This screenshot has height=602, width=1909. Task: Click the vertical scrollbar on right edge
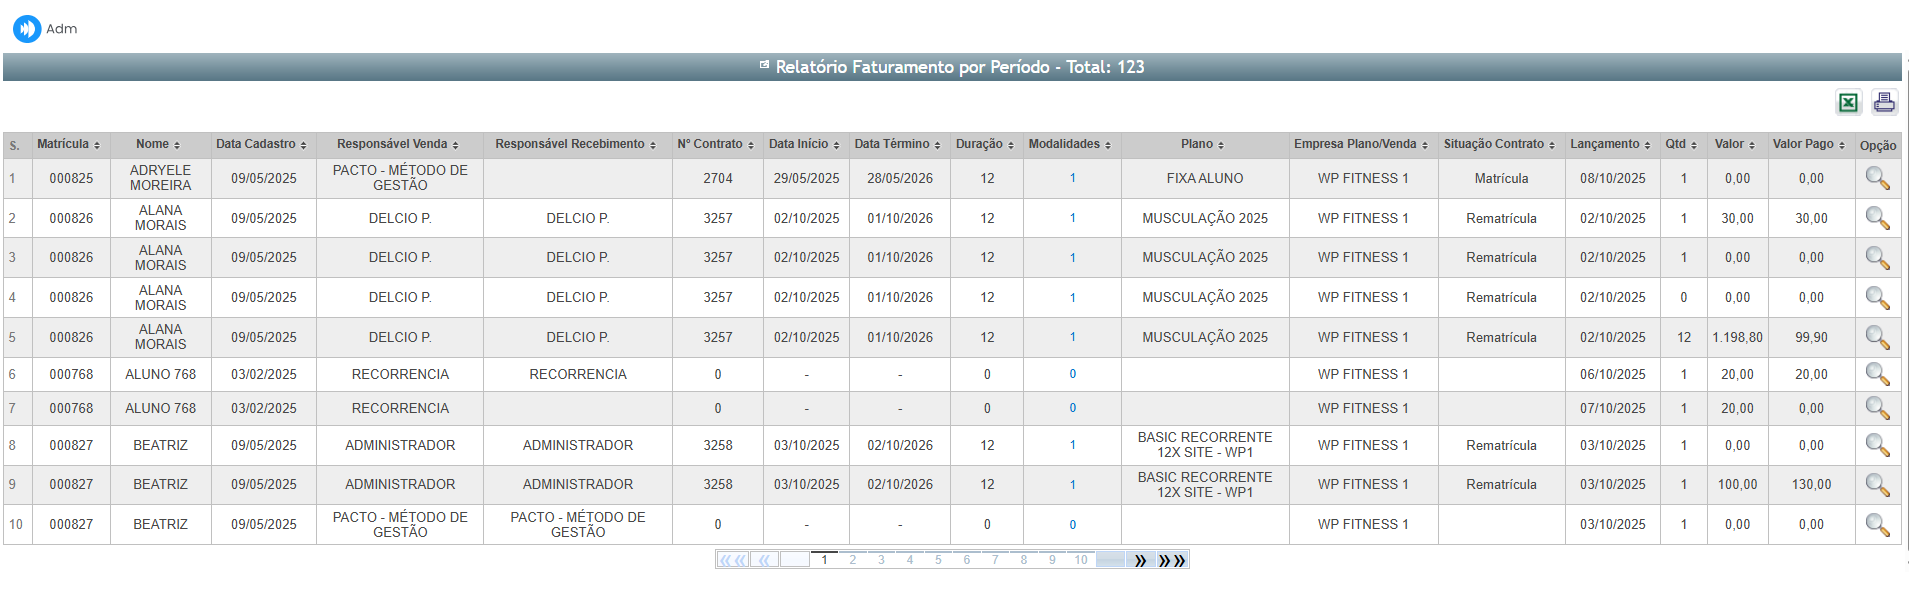coord(1906,300)
